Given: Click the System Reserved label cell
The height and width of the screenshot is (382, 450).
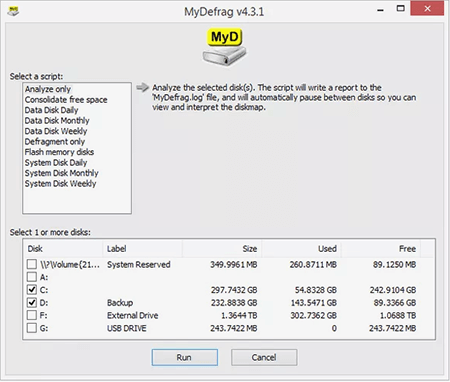Looking at the screenshot, I should point(139,265).
